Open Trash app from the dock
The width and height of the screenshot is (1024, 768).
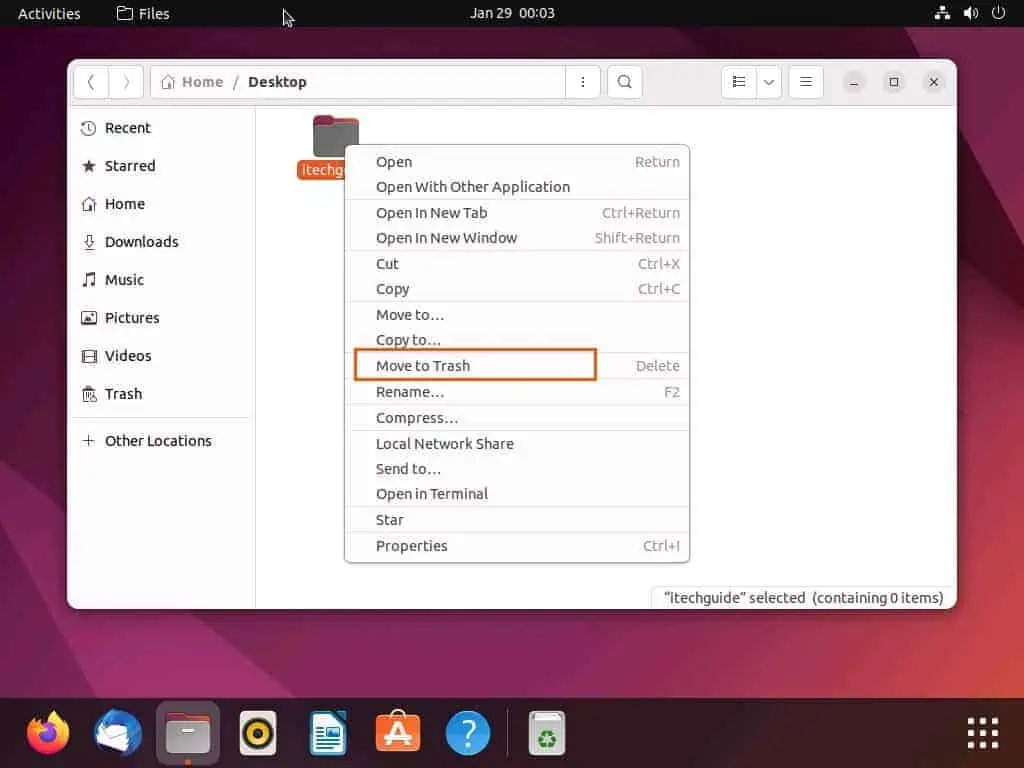pyautogui.click(x=546, y=732)
